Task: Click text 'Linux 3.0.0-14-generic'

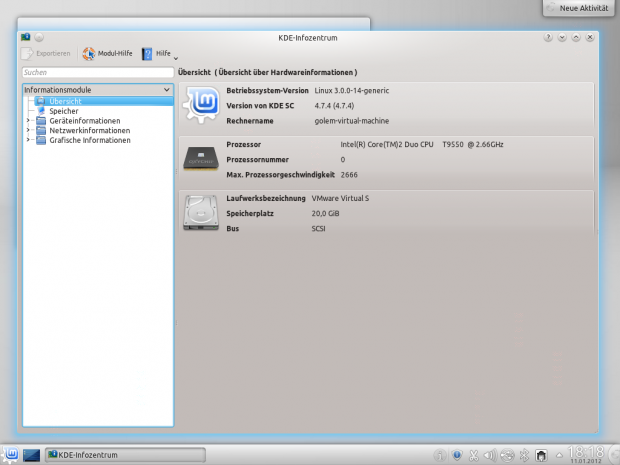Action: click(x=352, y=91)
